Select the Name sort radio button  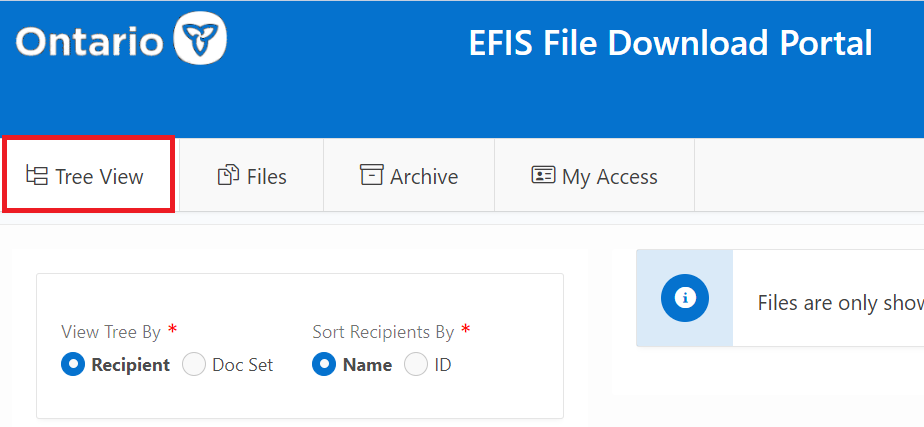pos(323,364)
